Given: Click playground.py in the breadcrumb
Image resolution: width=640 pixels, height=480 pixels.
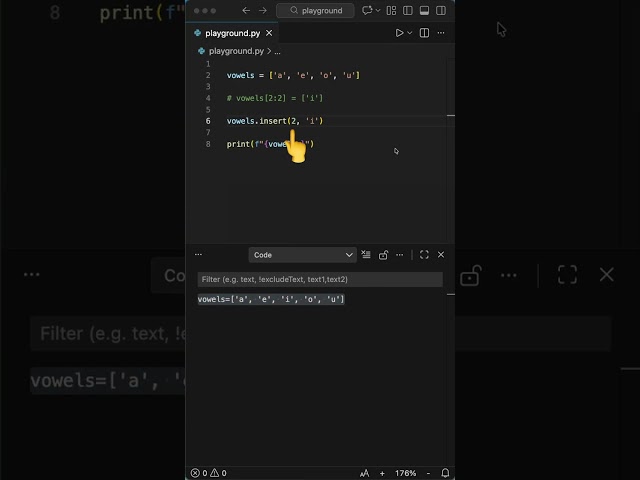Looking at the screenshot, I should pos(236,51).
